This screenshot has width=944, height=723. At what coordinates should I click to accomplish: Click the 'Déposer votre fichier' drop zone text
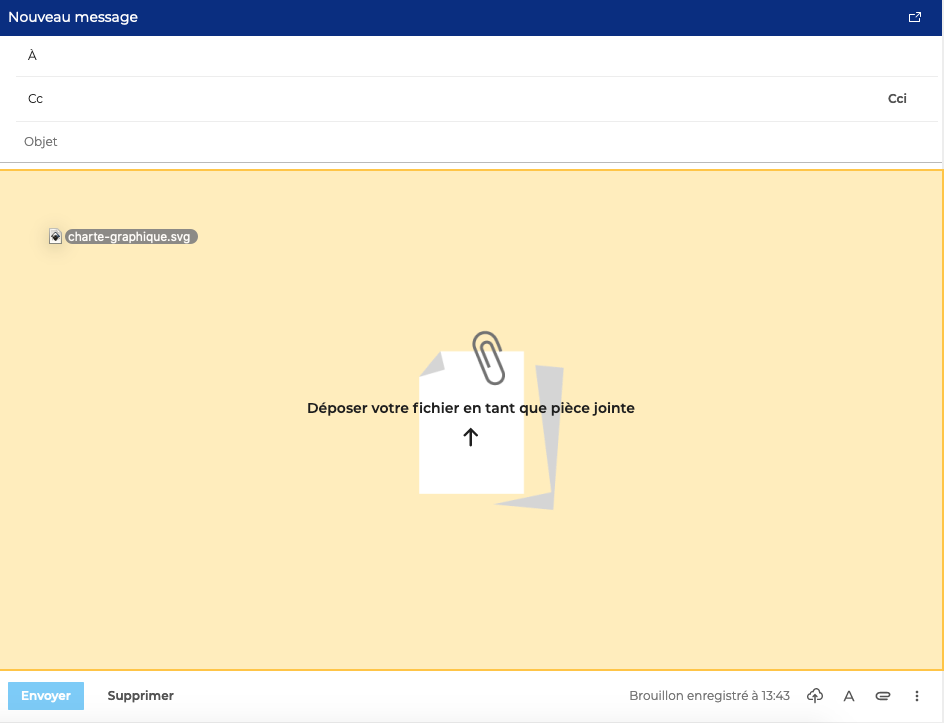click(471, 408)
